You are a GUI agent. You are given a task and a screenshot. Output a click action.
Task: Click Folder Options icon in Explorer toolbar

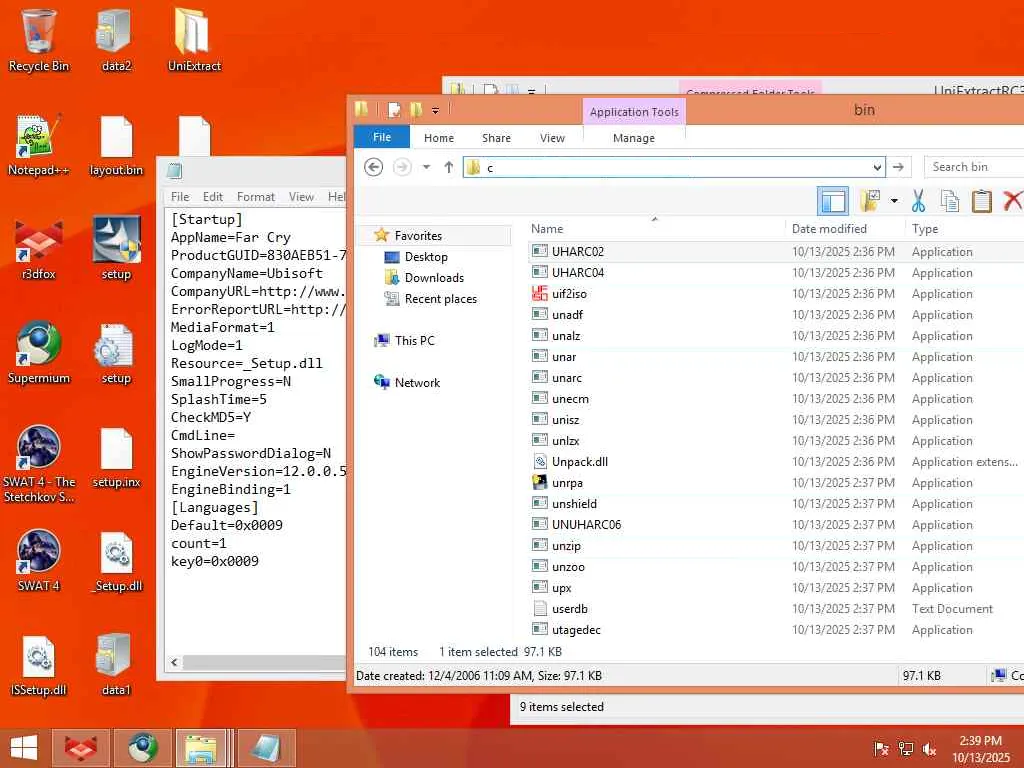click(x=870, y=200)
